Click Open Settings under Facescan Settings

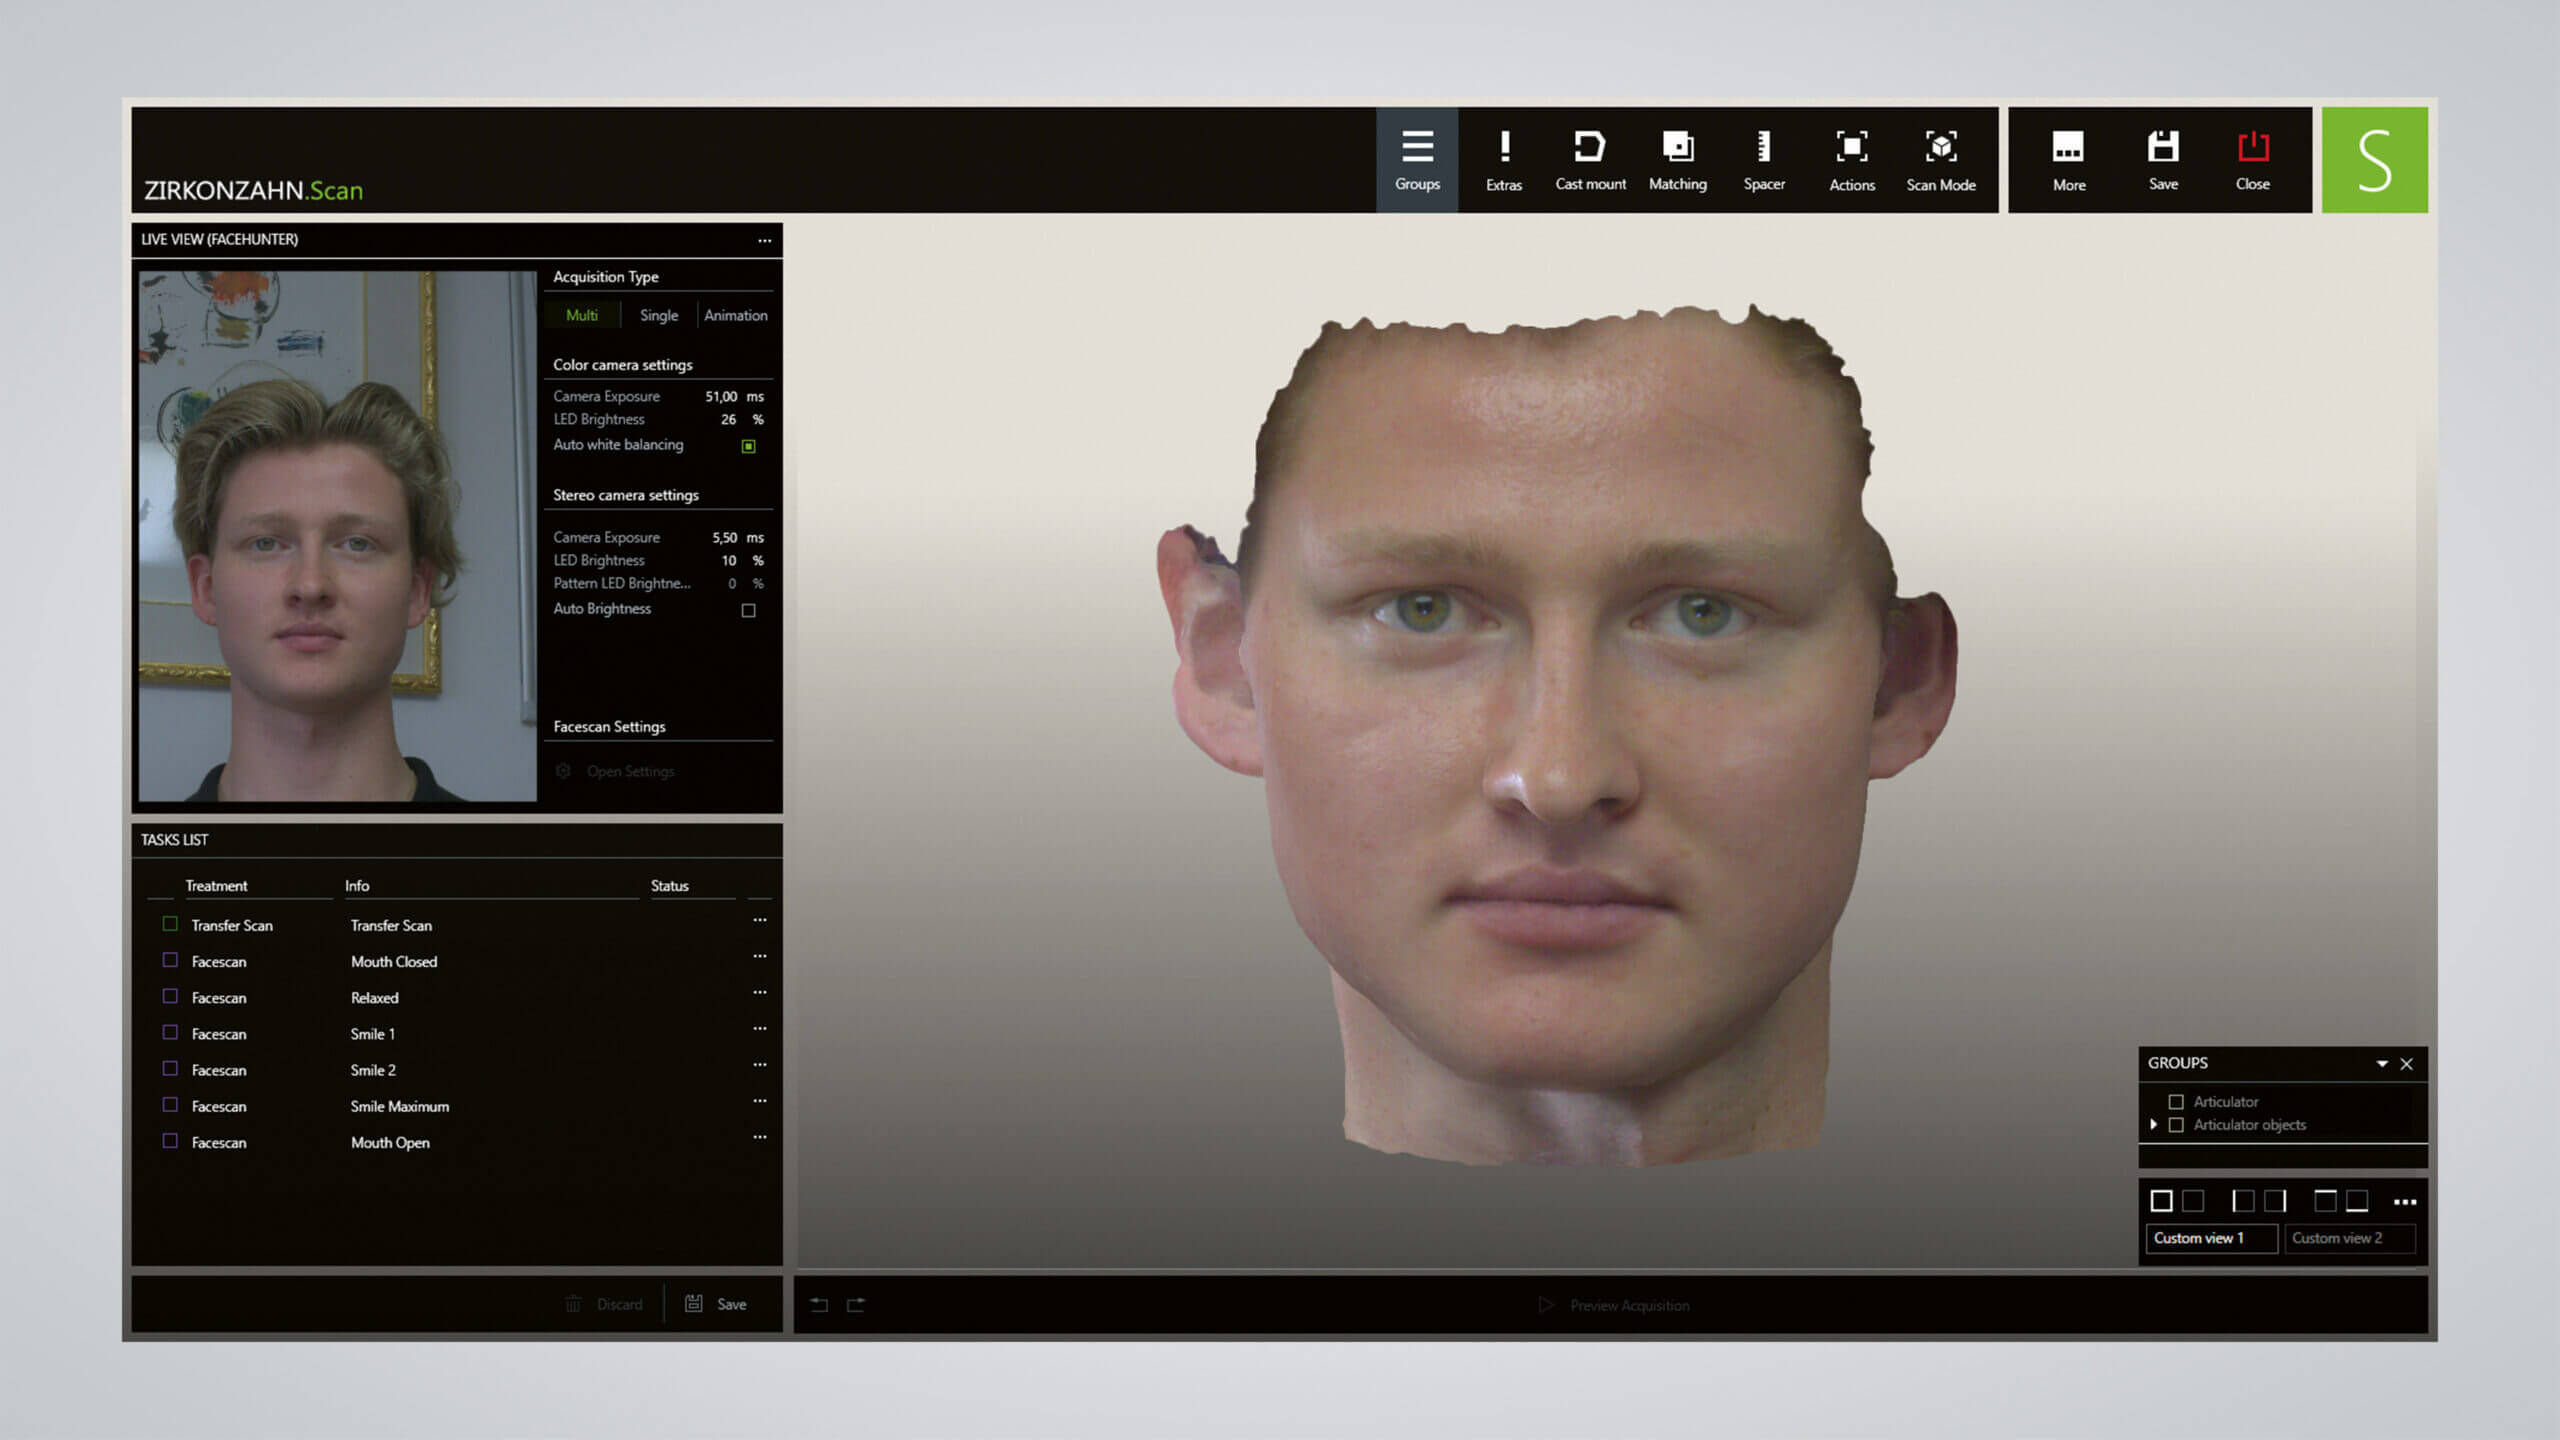click(630, 771)
